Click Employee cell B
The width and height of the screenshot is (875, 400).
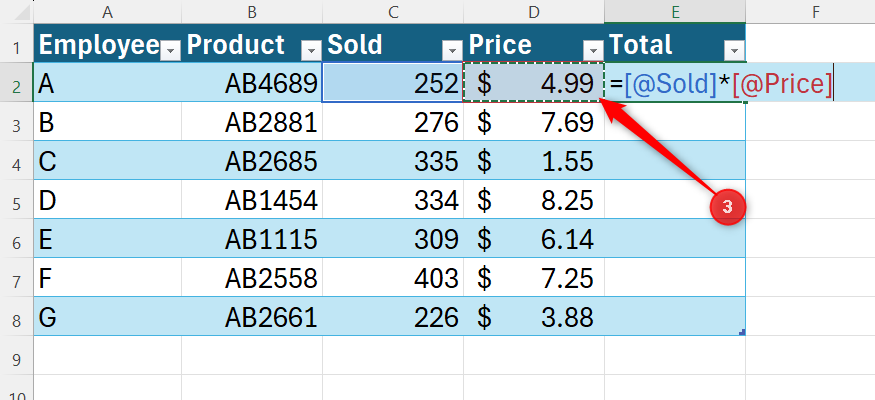pos(107,121)
